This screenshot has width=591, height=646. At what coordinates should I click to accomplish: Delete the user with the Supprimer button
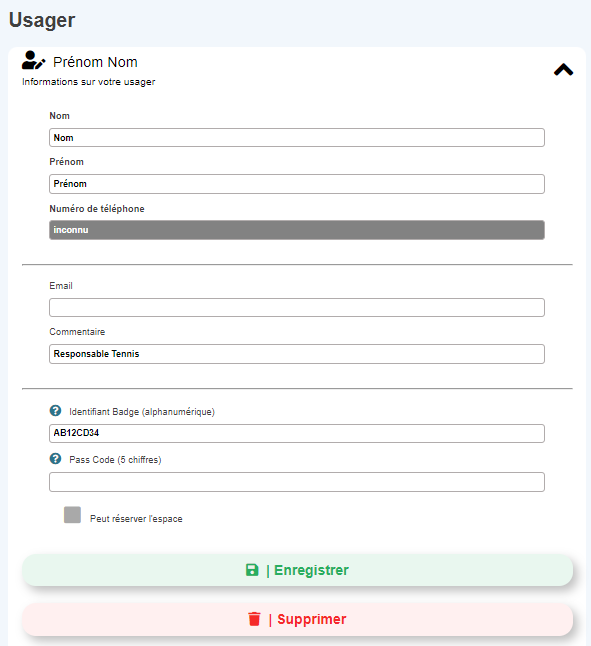(297, 619)
